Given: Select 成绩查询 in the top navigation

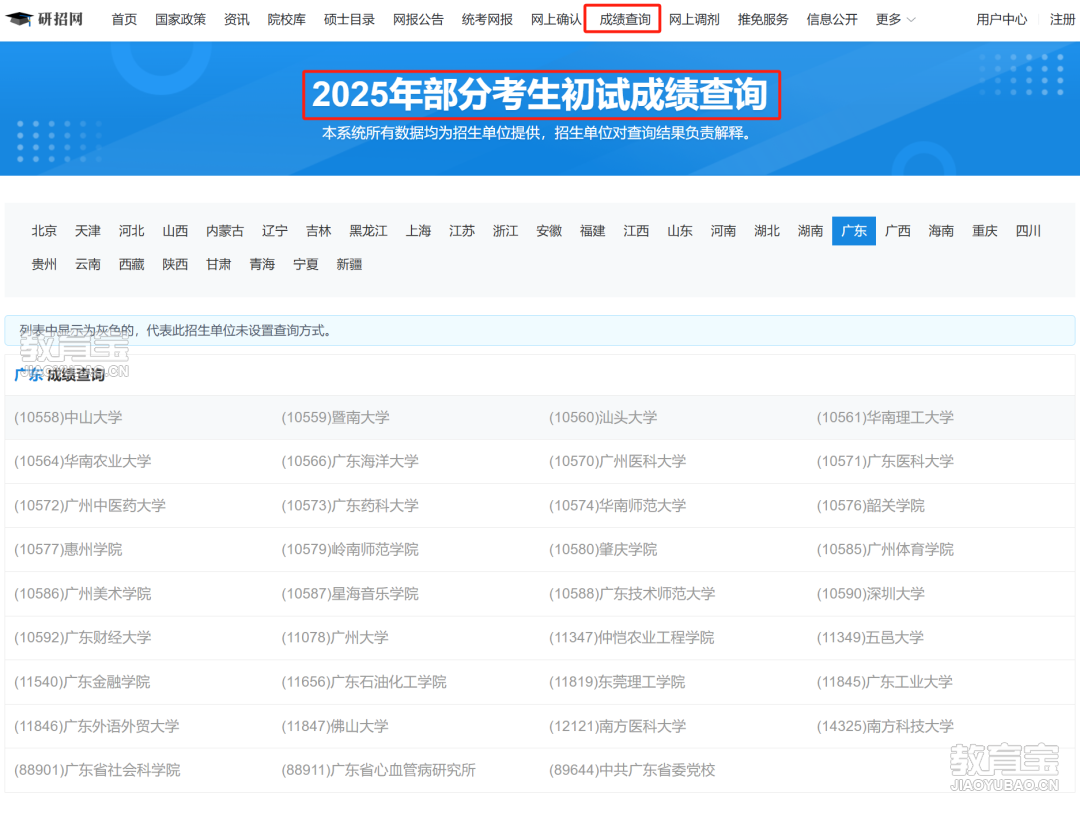Looking at the screenshot, I should pos(625,19).
